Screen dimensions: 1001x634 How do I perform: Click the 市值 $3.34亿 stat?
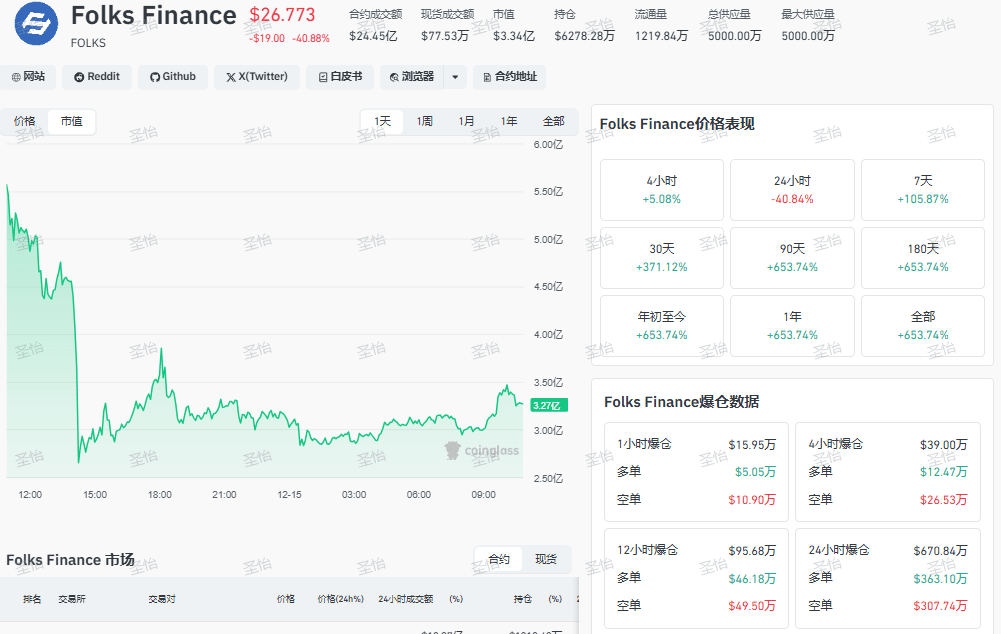click(514, 26)
